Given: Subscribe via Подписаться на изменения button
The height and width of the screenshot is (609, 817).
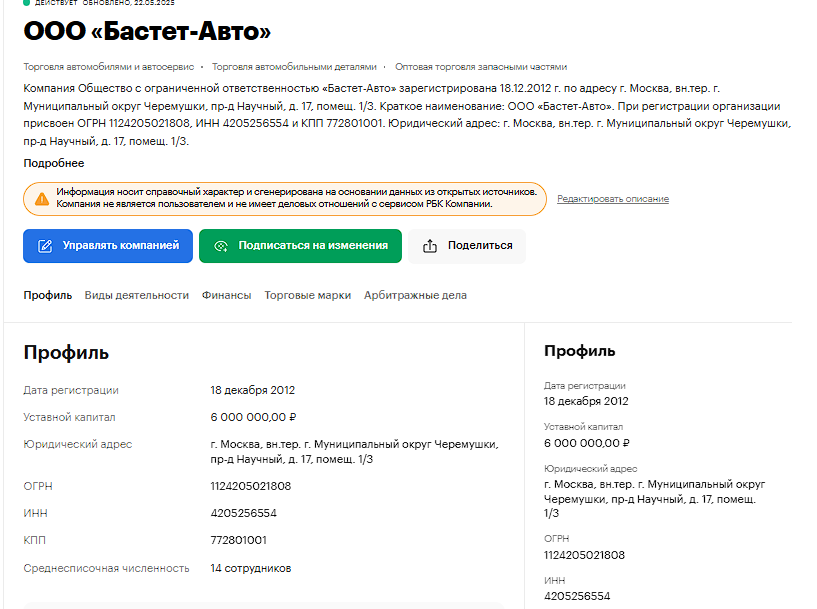Looking at the screenshot, I should pos(300,246).
